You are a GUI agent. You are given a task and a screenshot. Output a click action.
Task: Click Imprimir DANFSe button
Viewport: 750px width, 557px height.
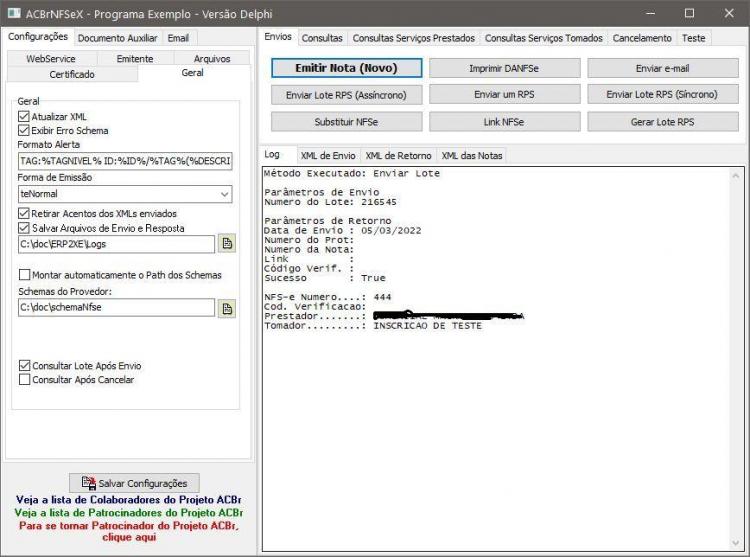[504, 68]
